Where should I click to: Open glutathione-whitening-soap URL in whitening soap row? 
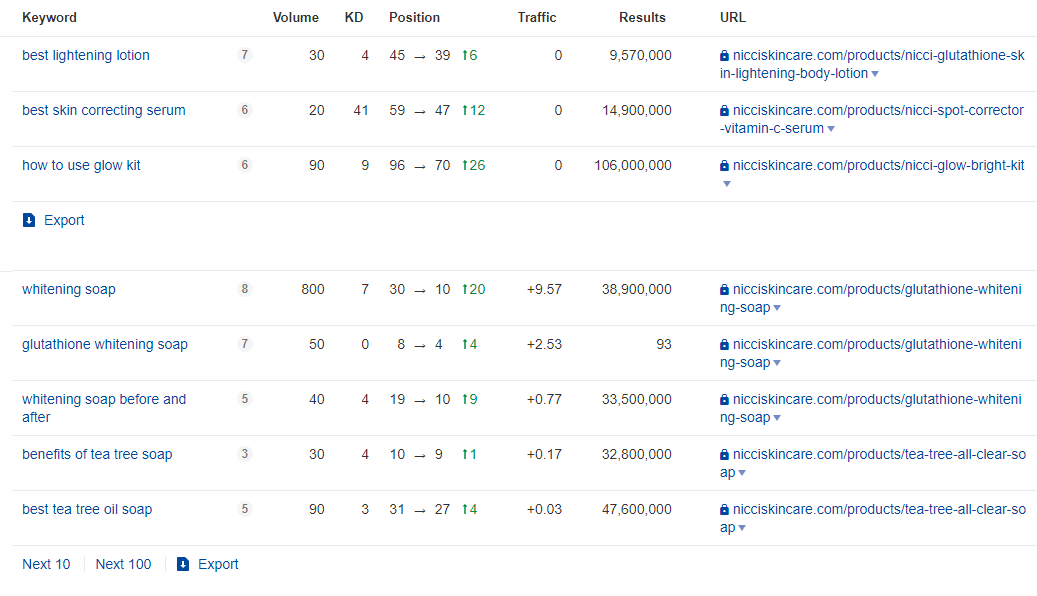870,299
